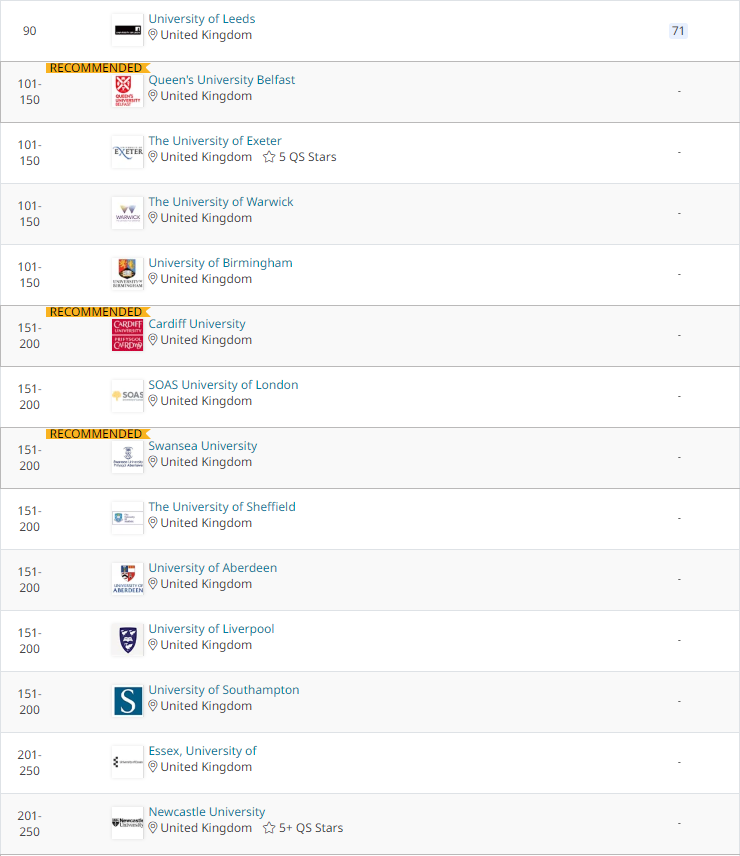The height and width of the screenshot is (856, 740).
Task: Click the Cardiff University red logo
Action: pyautogui.click(x=127, y=335)
